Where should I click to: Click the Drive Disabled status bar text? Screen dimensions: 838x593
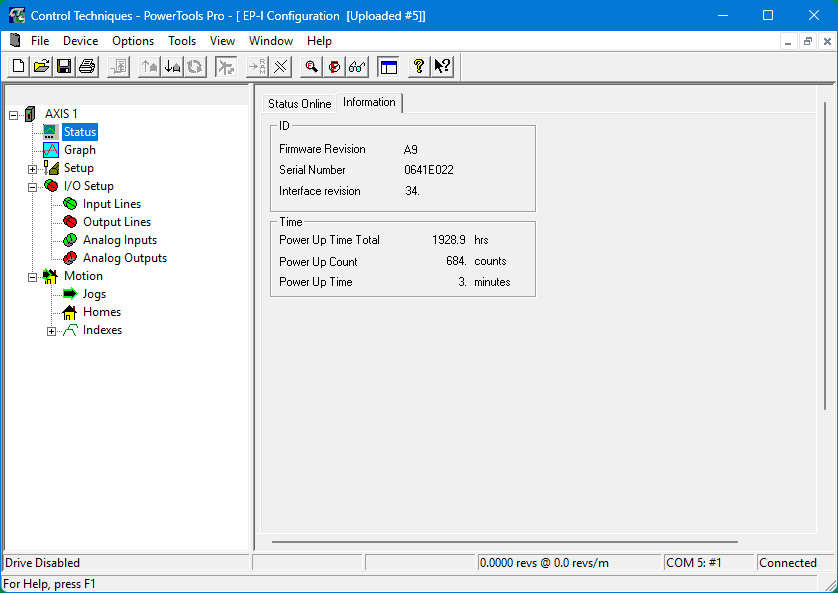click(x=42, y=563)
